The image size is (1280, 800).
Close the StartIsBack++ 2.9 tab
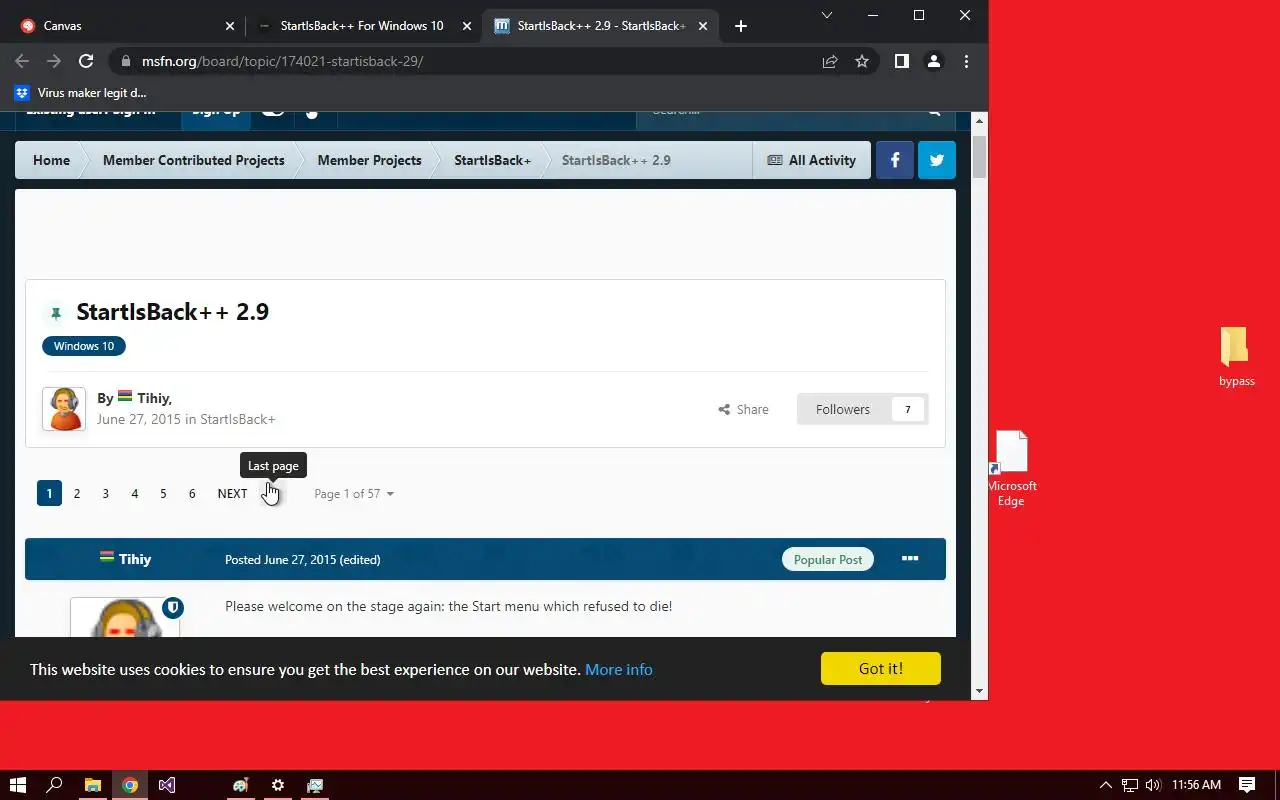pyautogui.click(x=703, y=26)
